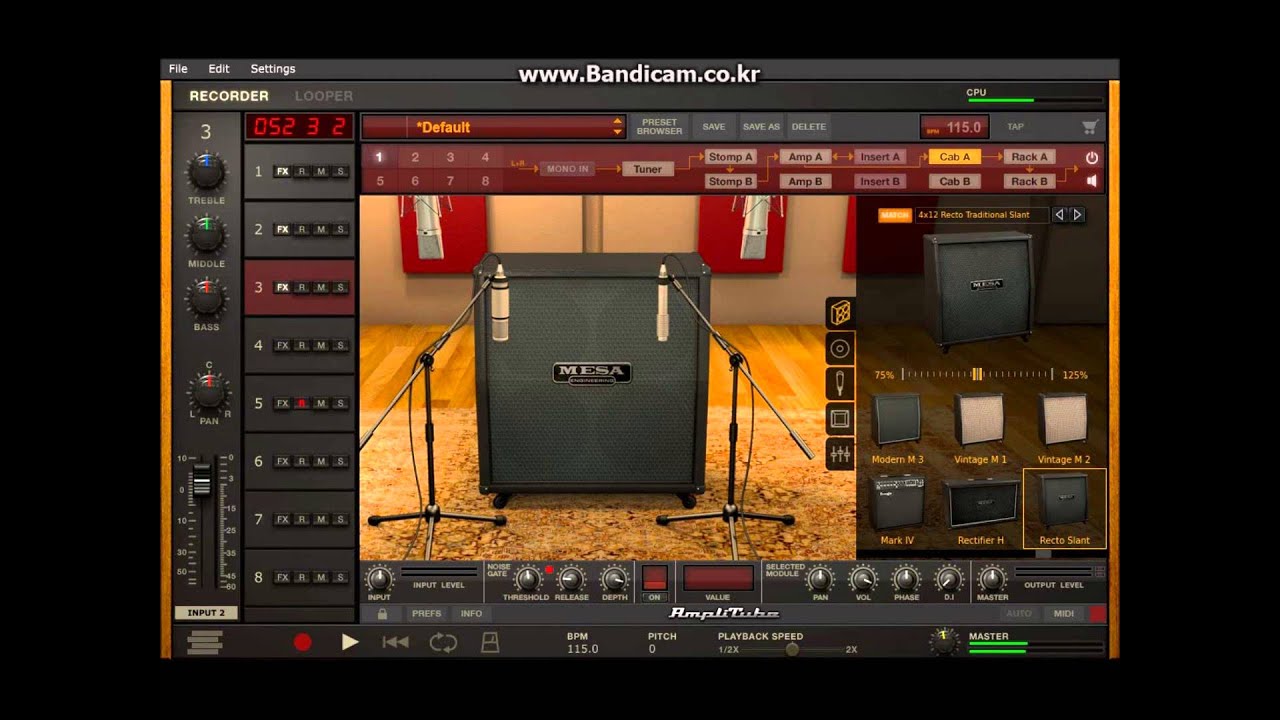Image resolution: width=1280 pixels, height=720 pixels.
Task: Open the File menu
Action: [x=178, y=69]
